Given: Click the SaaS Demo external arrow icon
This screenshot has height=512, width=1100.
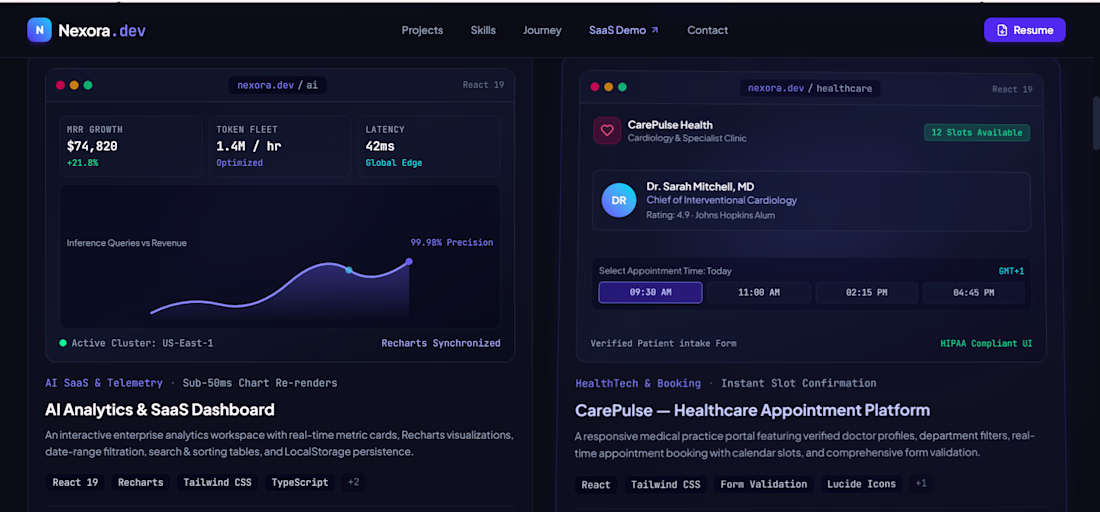Looking at the screenshot, I should pos(655,30).
